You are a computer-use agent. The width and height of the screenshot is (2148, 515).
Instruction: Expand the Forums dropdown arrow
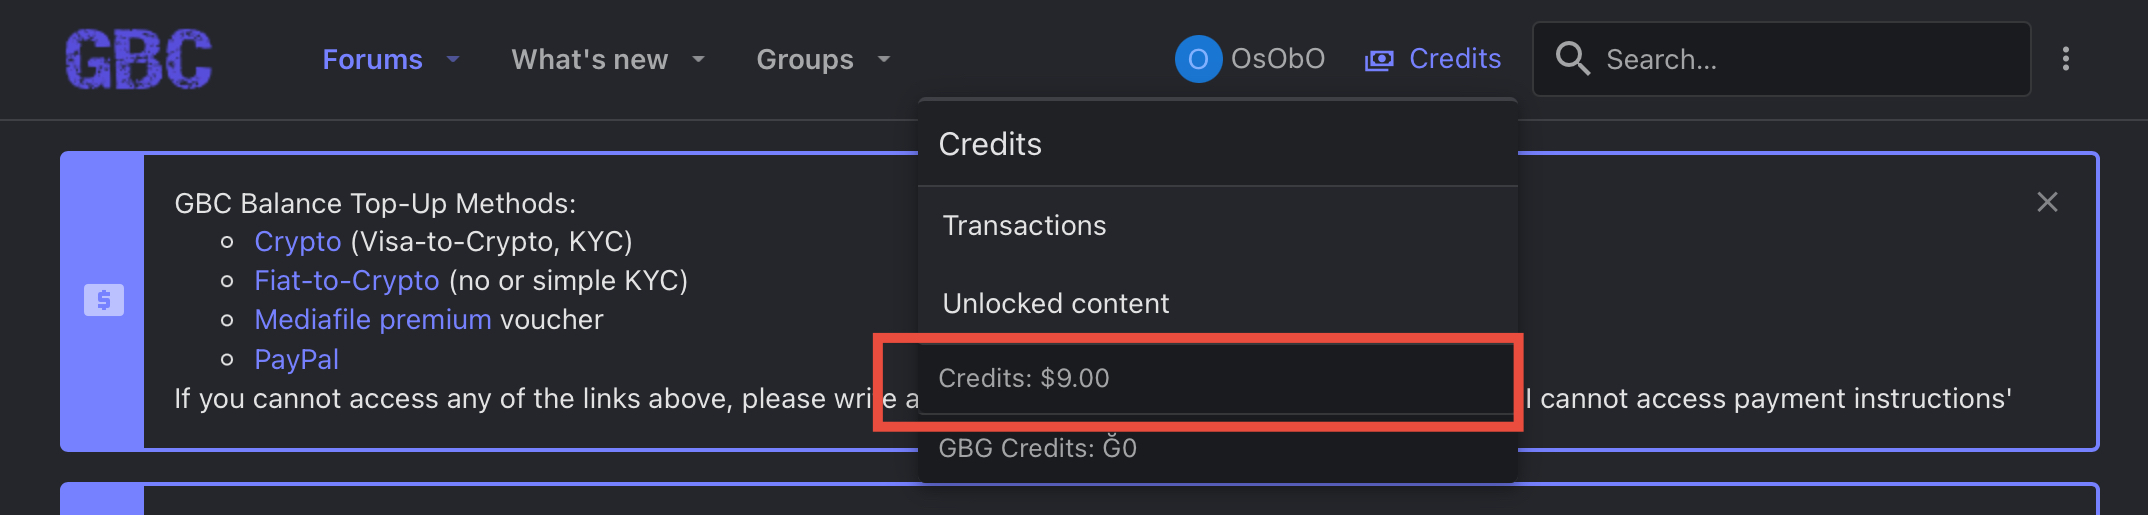coord(453,59)
